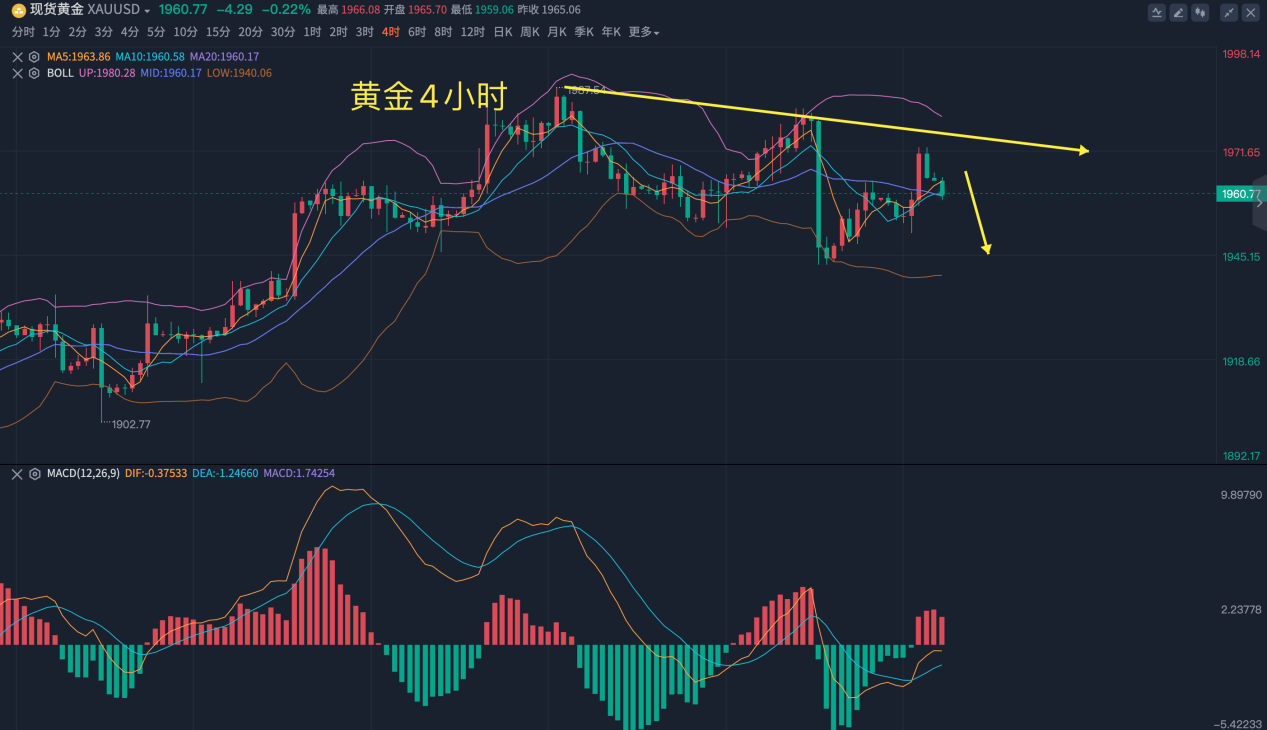
Task: Expand the 更多 timeframe dropdown
Action: (643, 32)
